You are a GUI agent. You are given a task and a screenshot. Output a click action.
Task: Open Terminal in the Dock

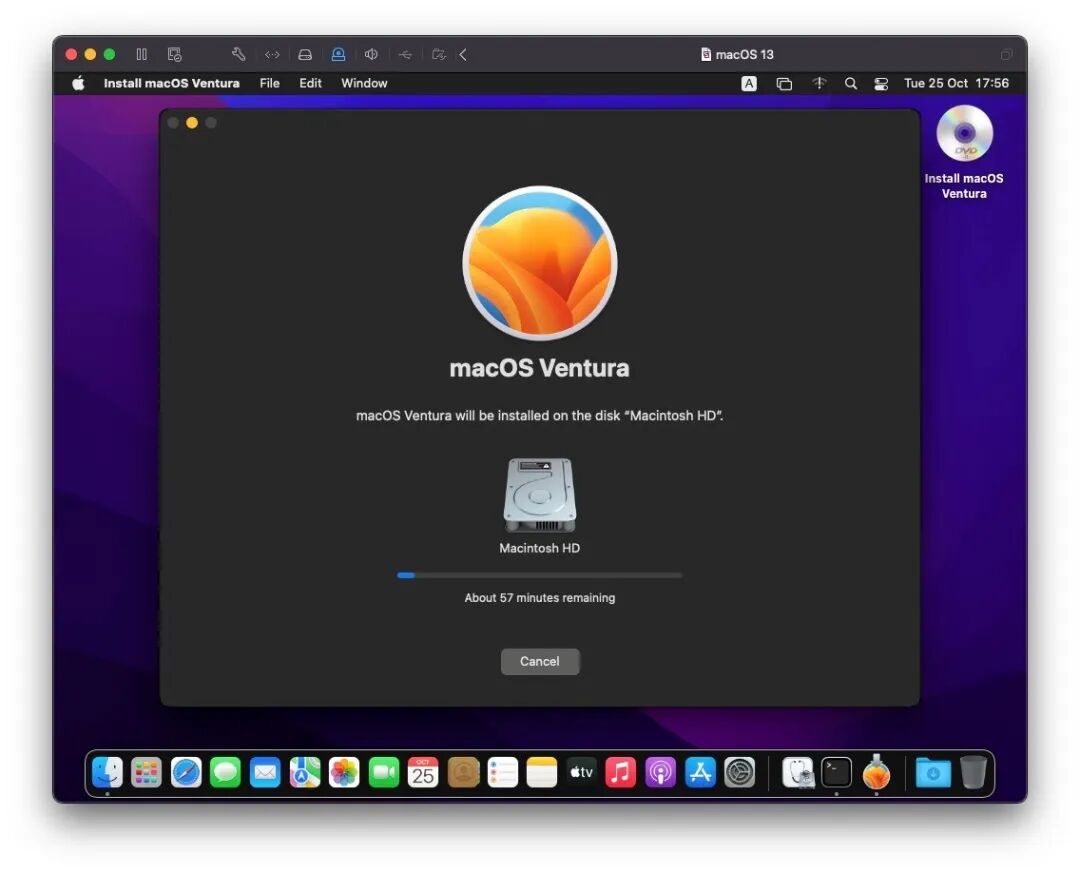pyautogui.click(x=837, y=772)
